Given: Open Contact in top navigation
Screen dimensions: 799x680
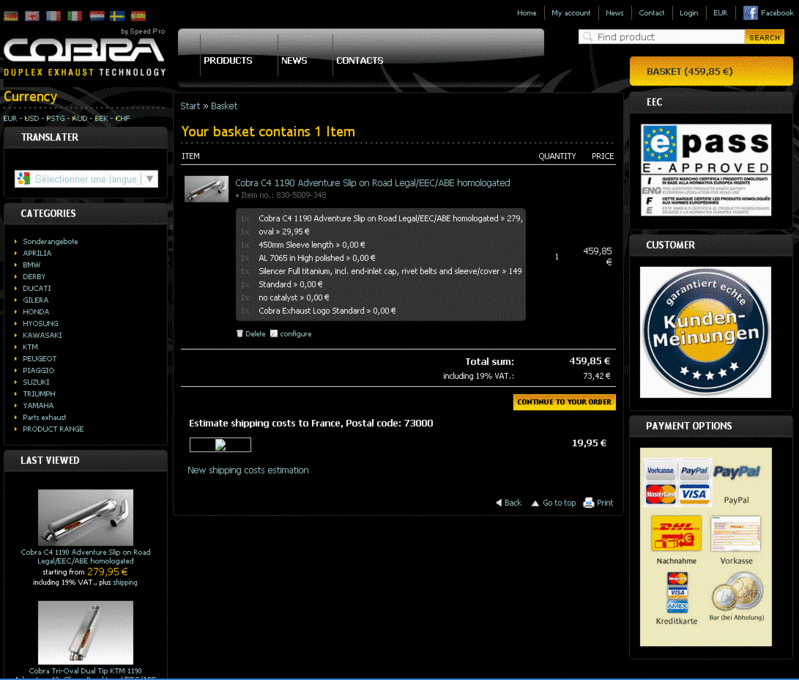Looking at the screenshot, I should click(x=651, y=13).
